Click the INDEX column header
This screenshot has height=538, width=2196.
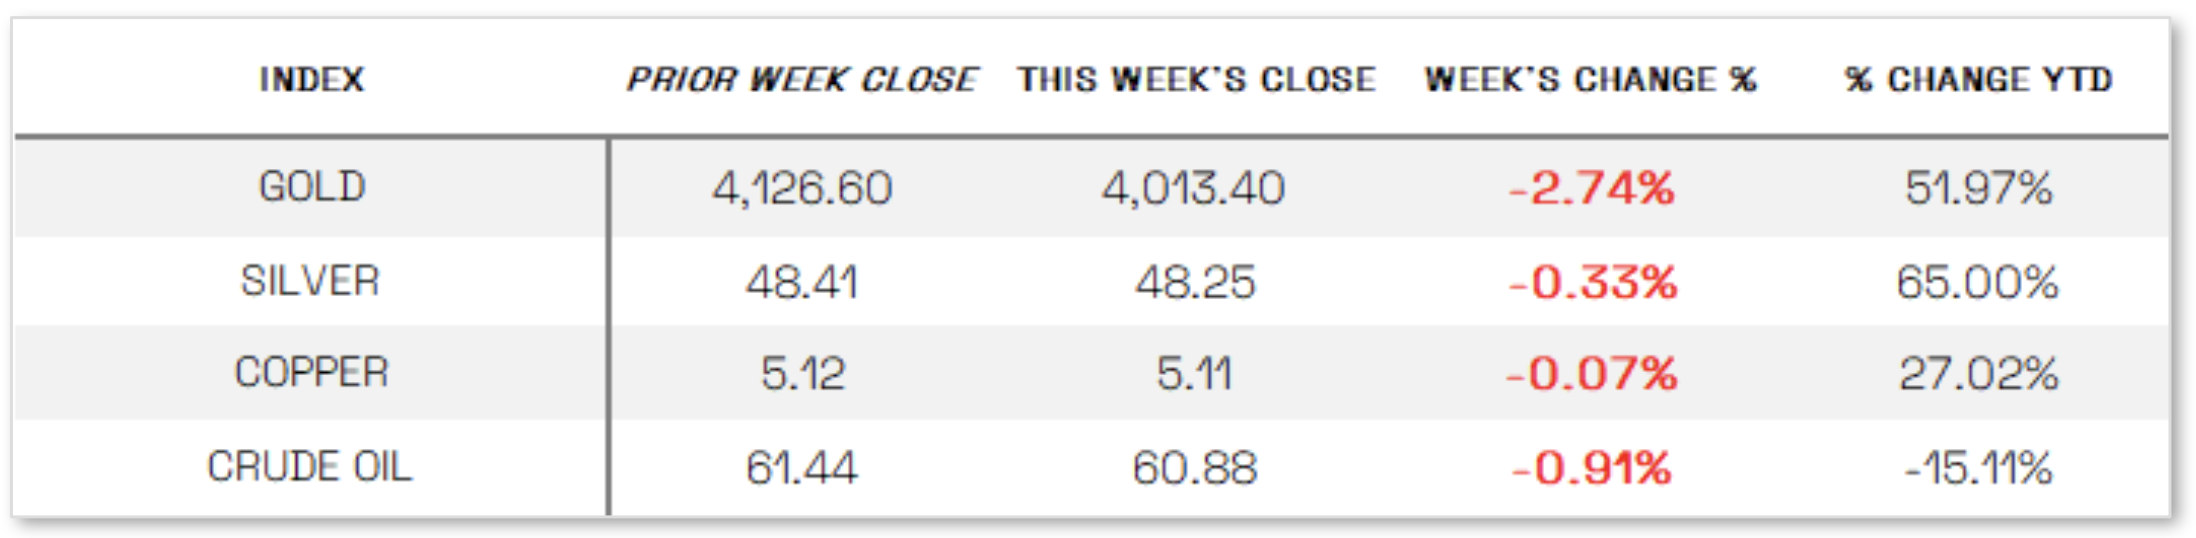click(311, 79)
